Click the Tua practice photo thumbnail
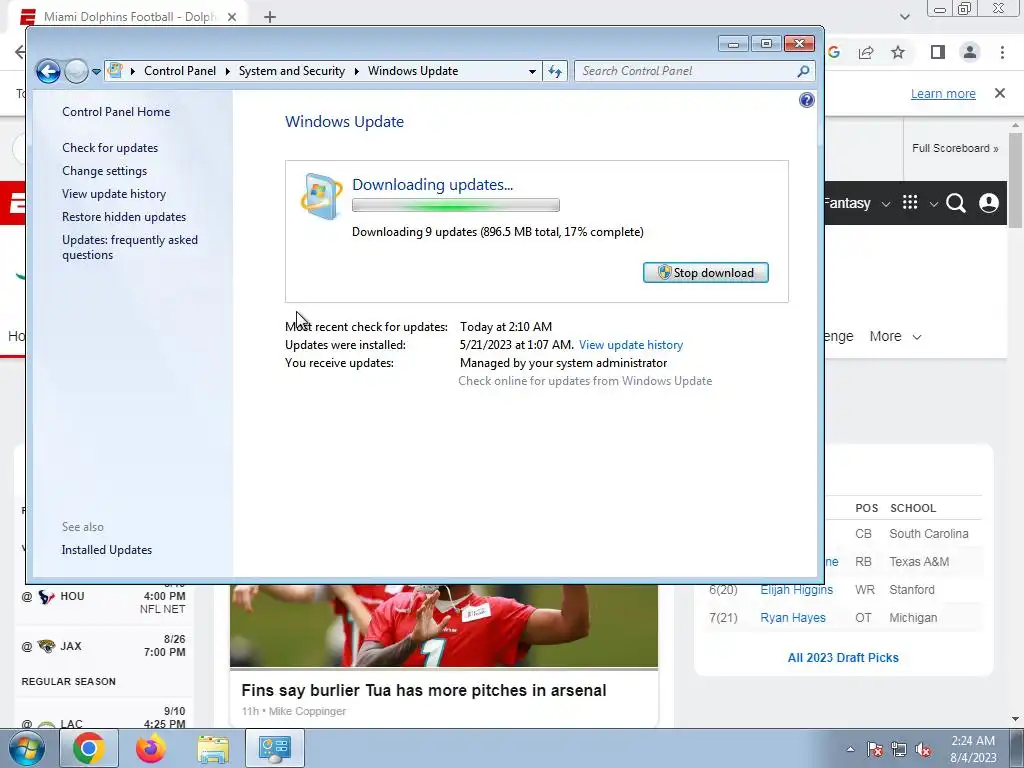Screen dimensions: 1024x768 point(443,626)
